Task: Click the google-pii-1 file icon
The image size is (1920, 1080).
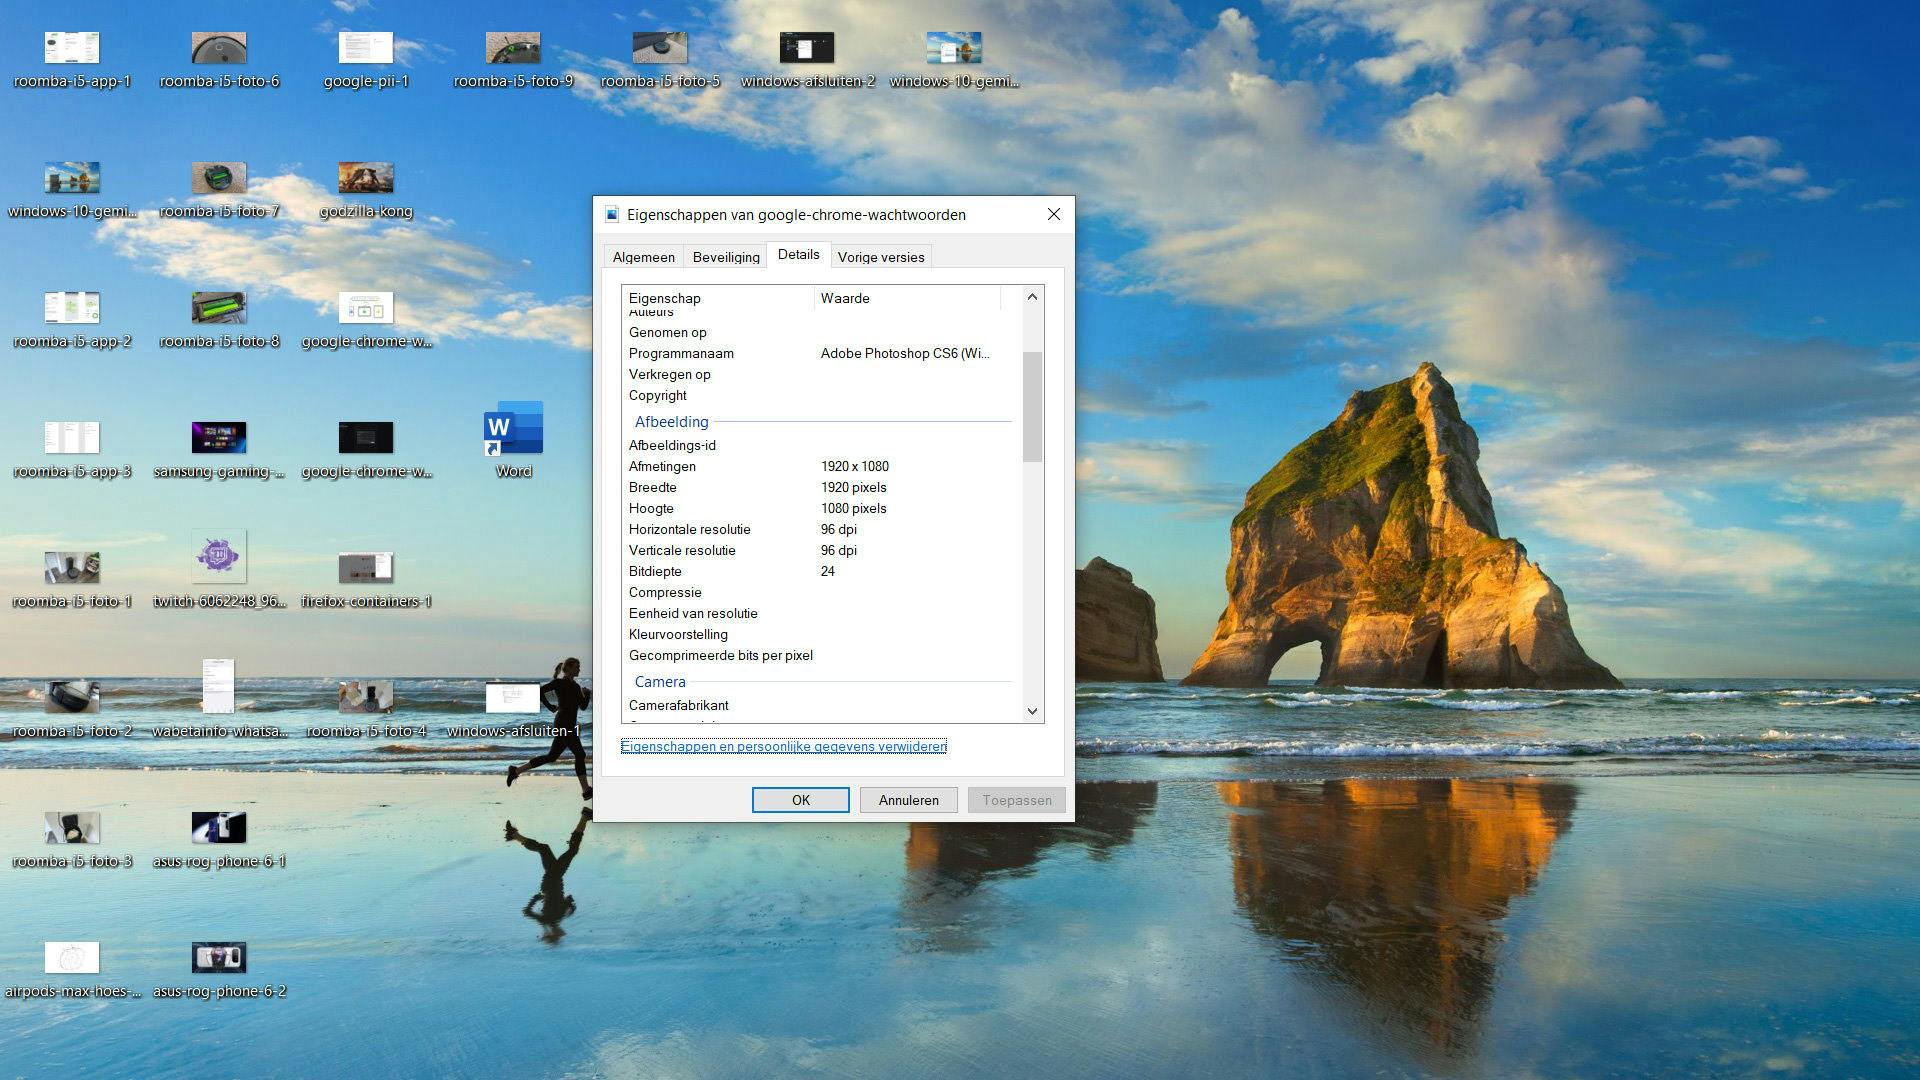Action: (x=366, y=48)
